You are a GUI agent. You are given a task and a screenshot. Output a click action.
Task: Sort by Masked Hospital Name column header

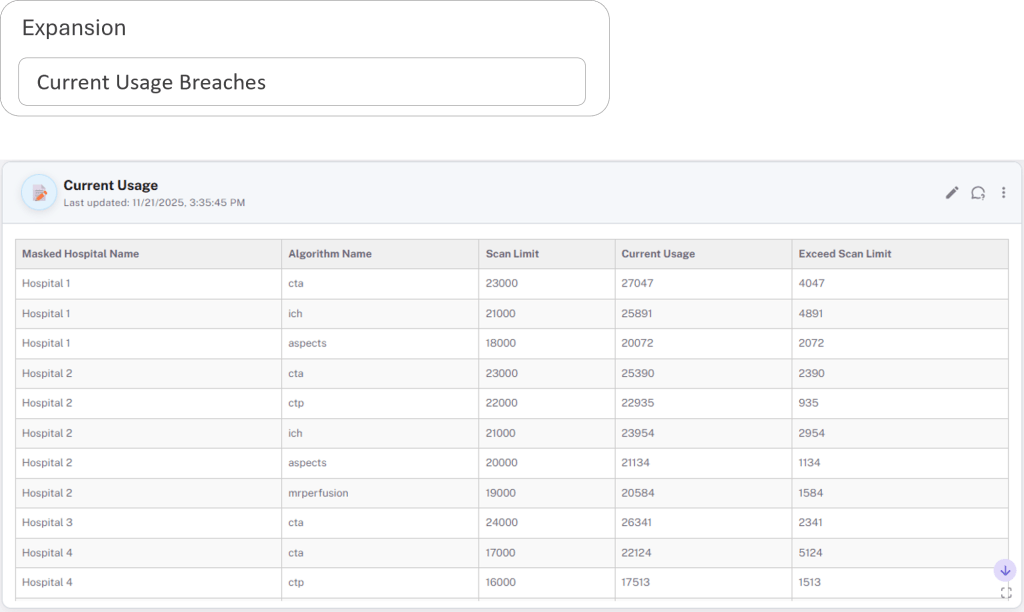click(x=80, y=254)
